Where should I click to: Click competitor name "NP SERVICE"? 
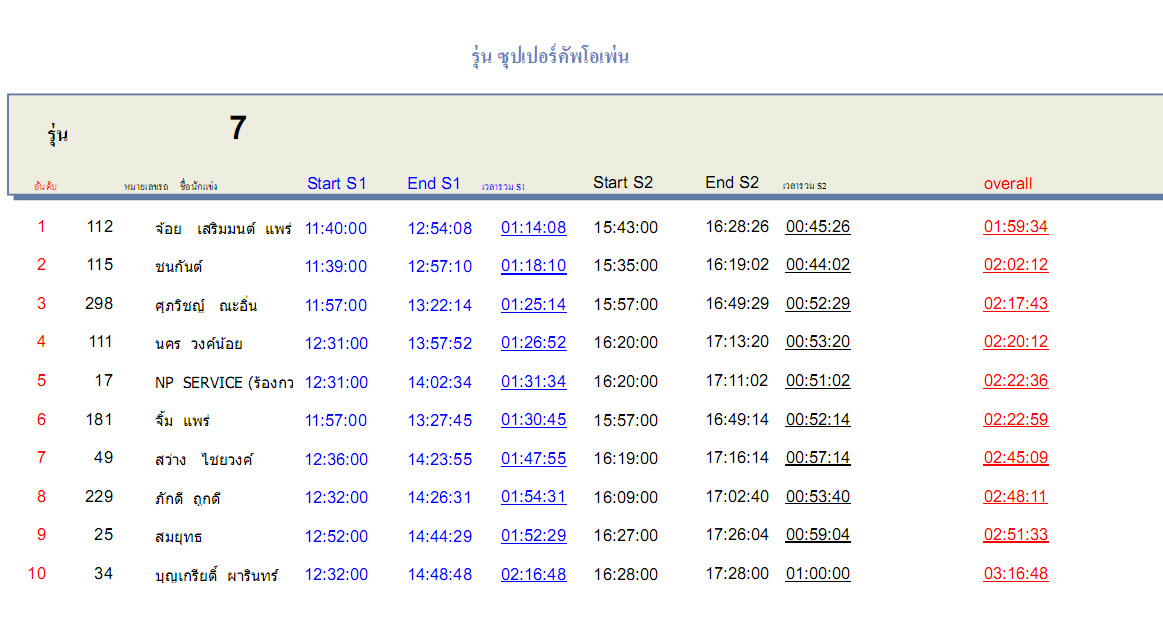[x=199, y=382]
